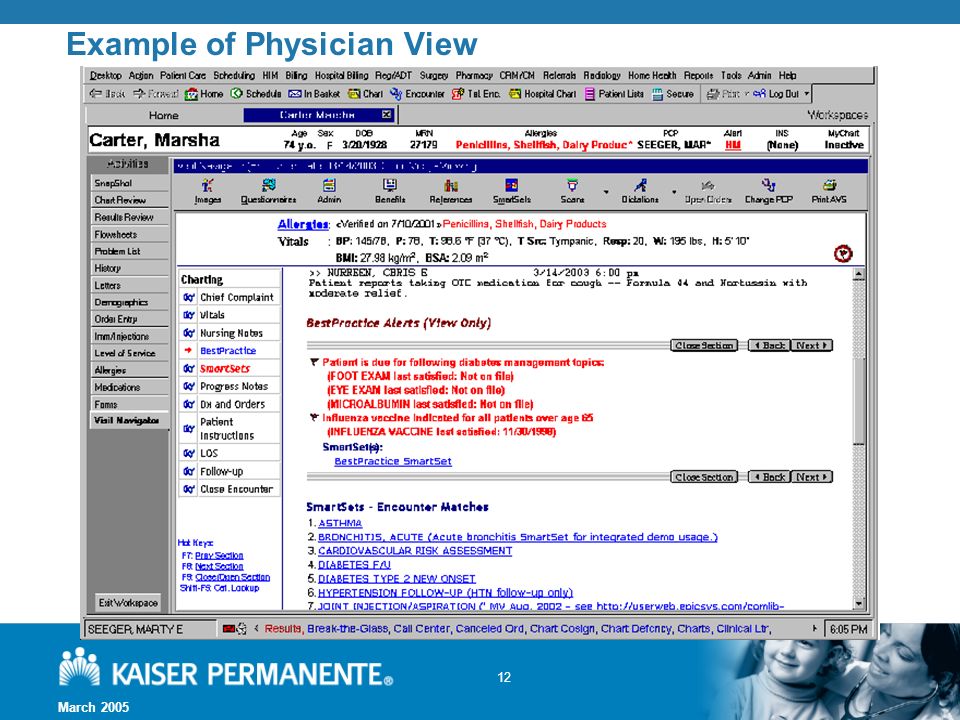Click the Secure toolbar button

[672, 94]
